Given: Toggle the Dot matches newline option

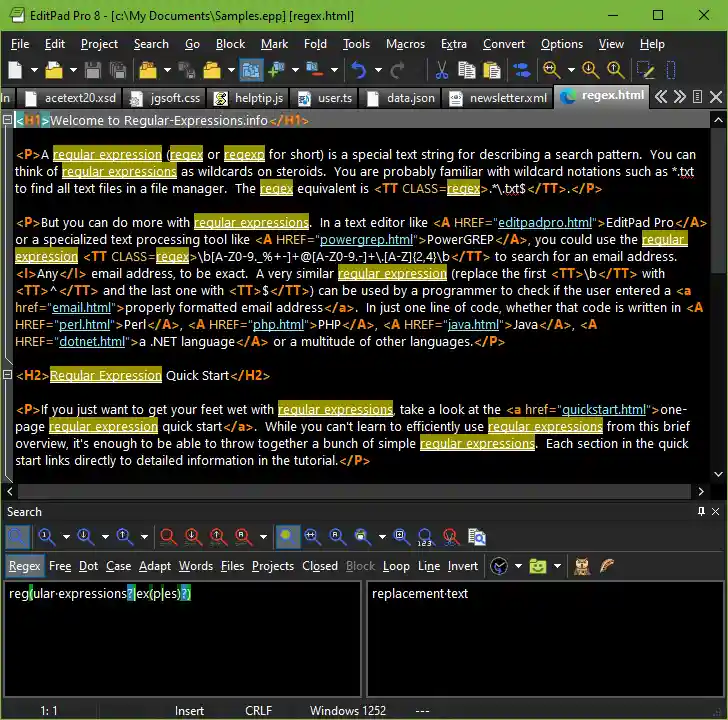Looking at the screenshot, I should click(x=88, y=566).
